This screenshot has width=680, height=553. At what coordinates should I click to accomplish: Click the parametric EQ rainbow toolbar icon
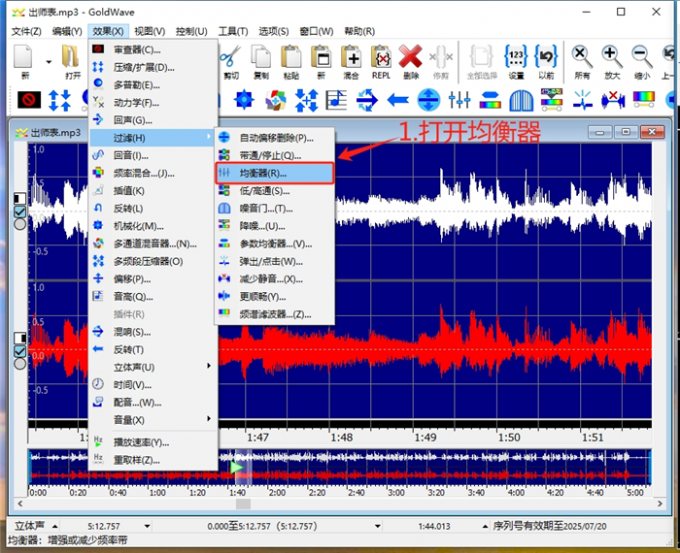pyautogui.click(x=490, y=100)
